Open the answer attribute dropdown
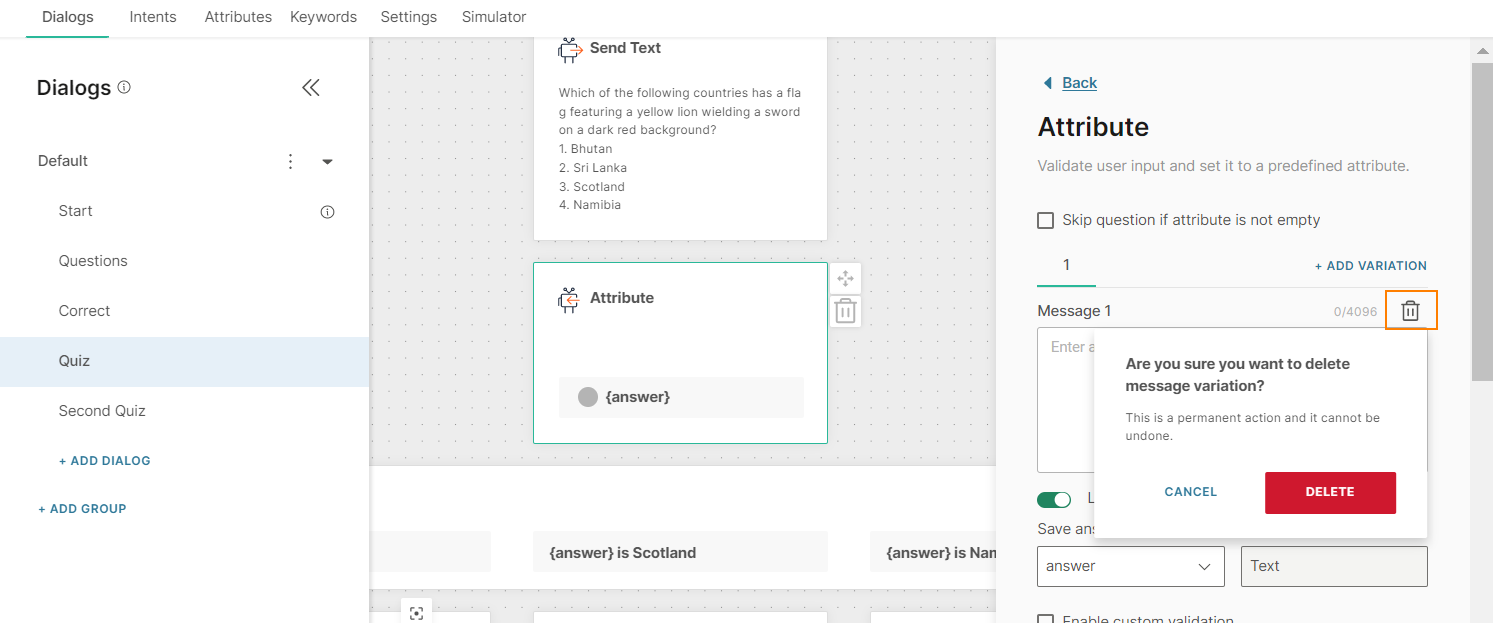The height and width of the screenshot is (623, 1493). pos(1130,566)
